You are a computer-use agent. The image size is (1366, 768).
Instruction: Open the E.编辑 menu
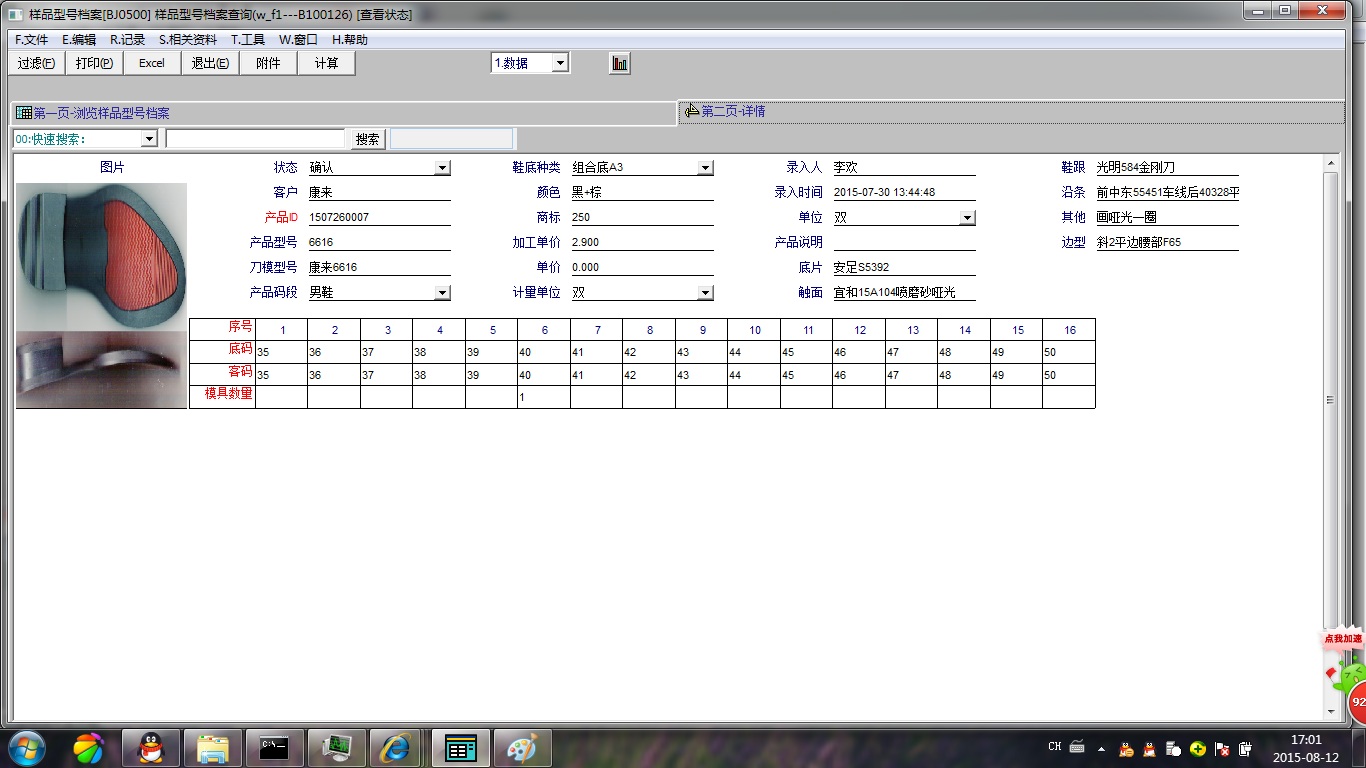click(x=79, y=40)
